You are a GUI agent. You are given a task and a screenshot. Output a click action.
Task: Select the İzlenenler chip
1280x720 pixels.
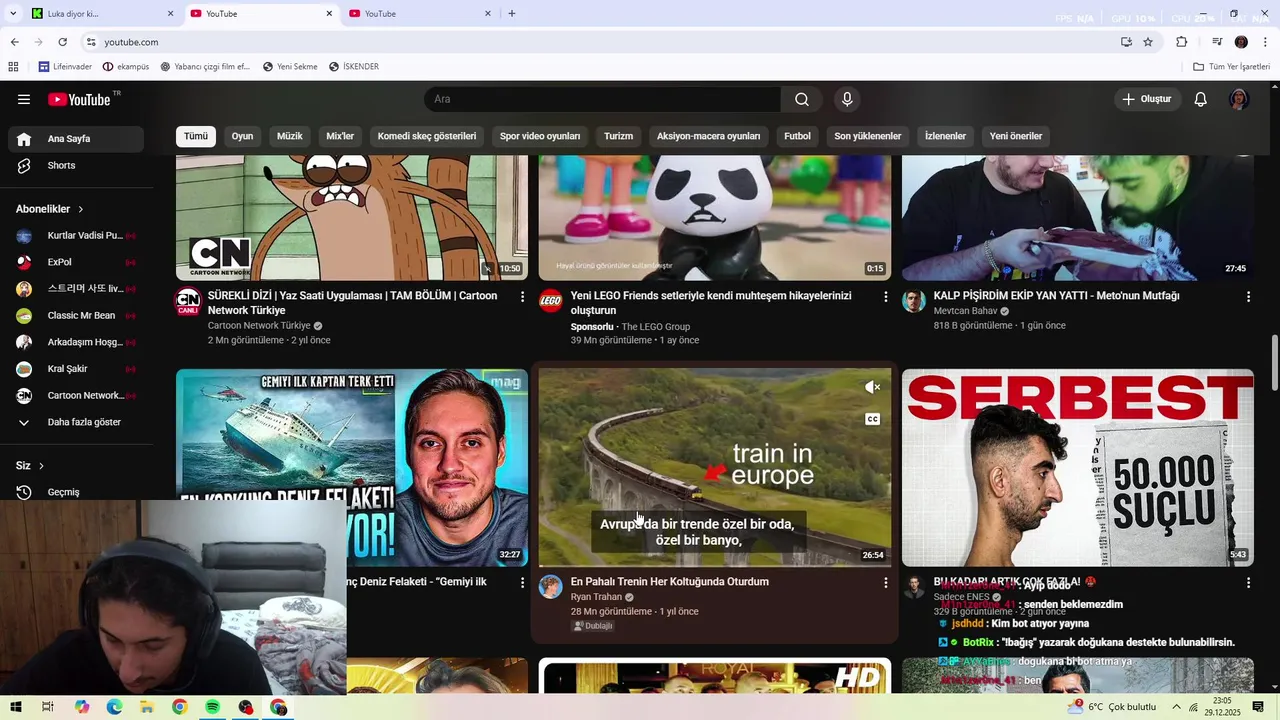pyautogui.click(x=945, y=136)
